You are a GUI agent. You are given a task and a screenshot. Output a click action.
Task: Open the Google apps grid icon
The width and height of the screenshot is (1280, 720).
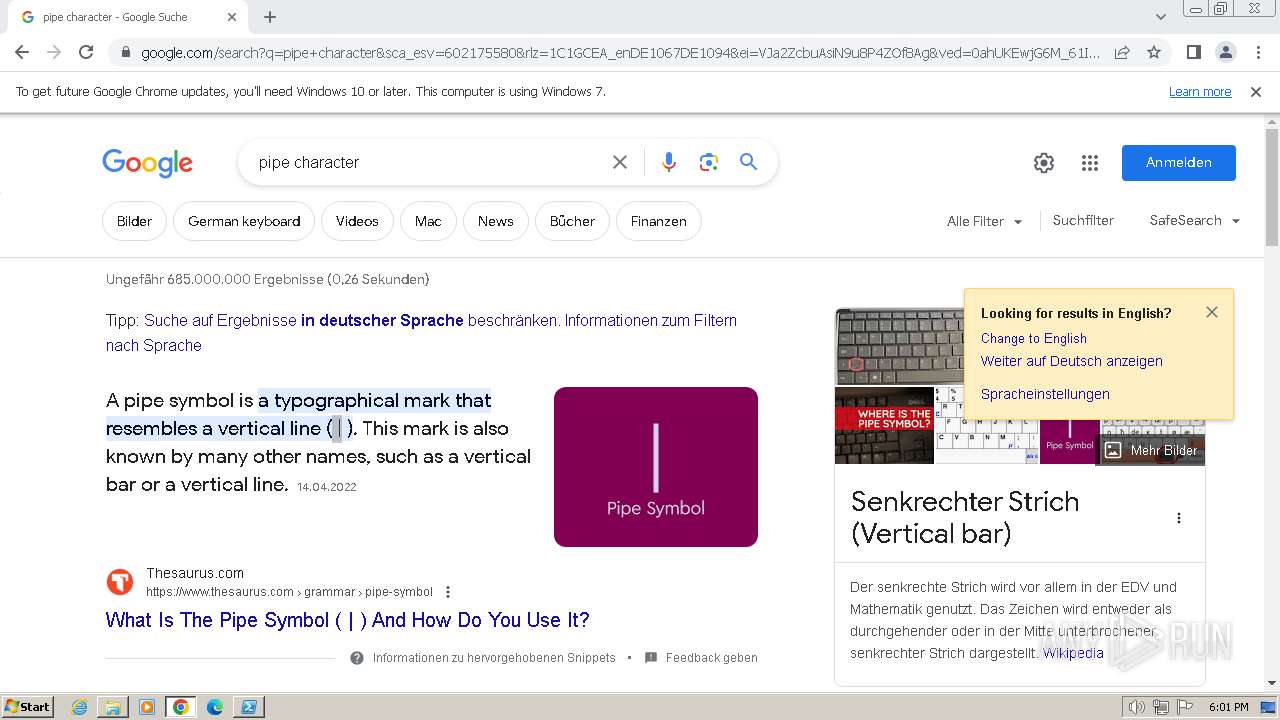click(x=1090, y=163)
